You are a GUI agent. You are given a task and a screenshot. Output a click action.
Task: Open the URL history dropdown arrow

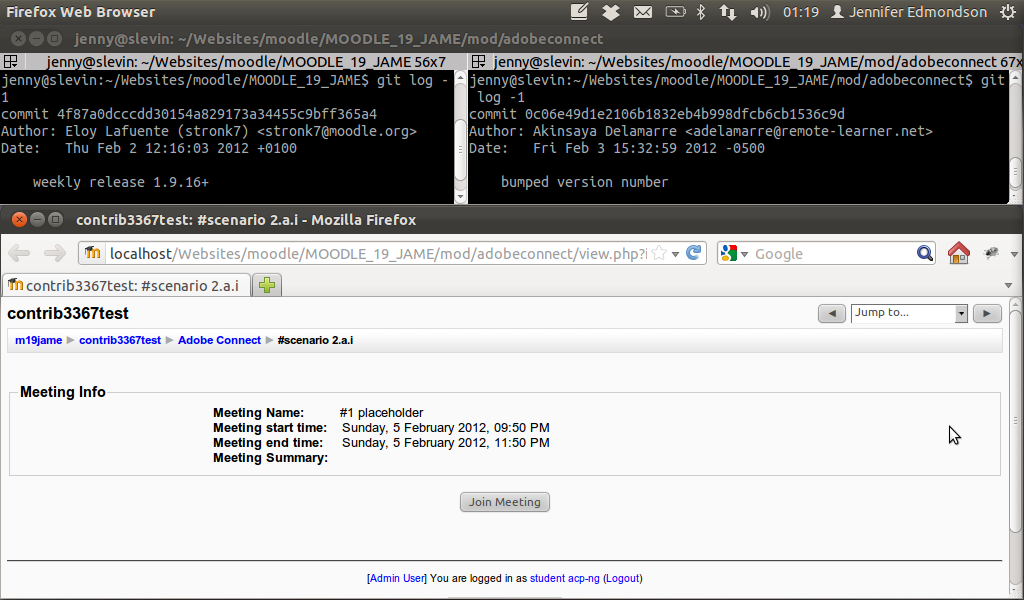(x=676, y=254)
